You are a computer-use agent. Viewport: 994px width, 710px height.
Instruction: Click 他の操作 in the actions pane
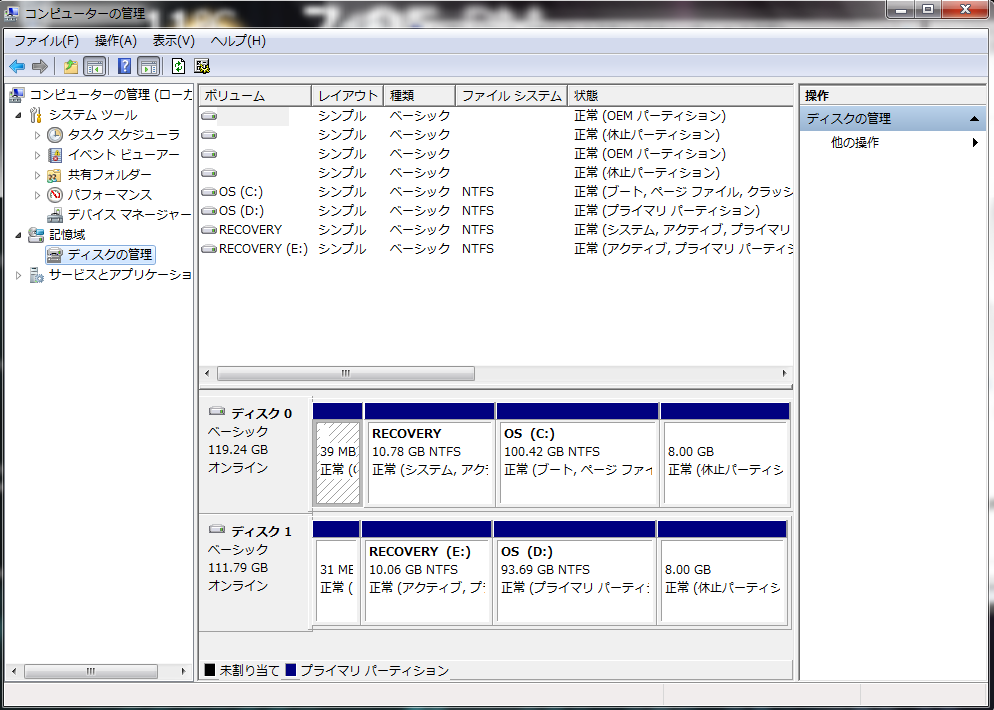tap(855, 143)
